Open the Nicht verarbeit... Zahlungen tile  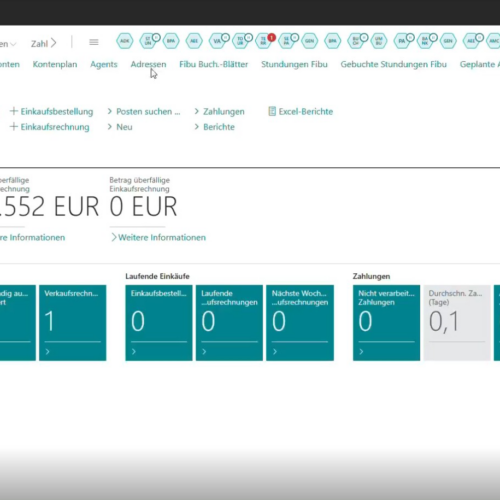[386, 323]
